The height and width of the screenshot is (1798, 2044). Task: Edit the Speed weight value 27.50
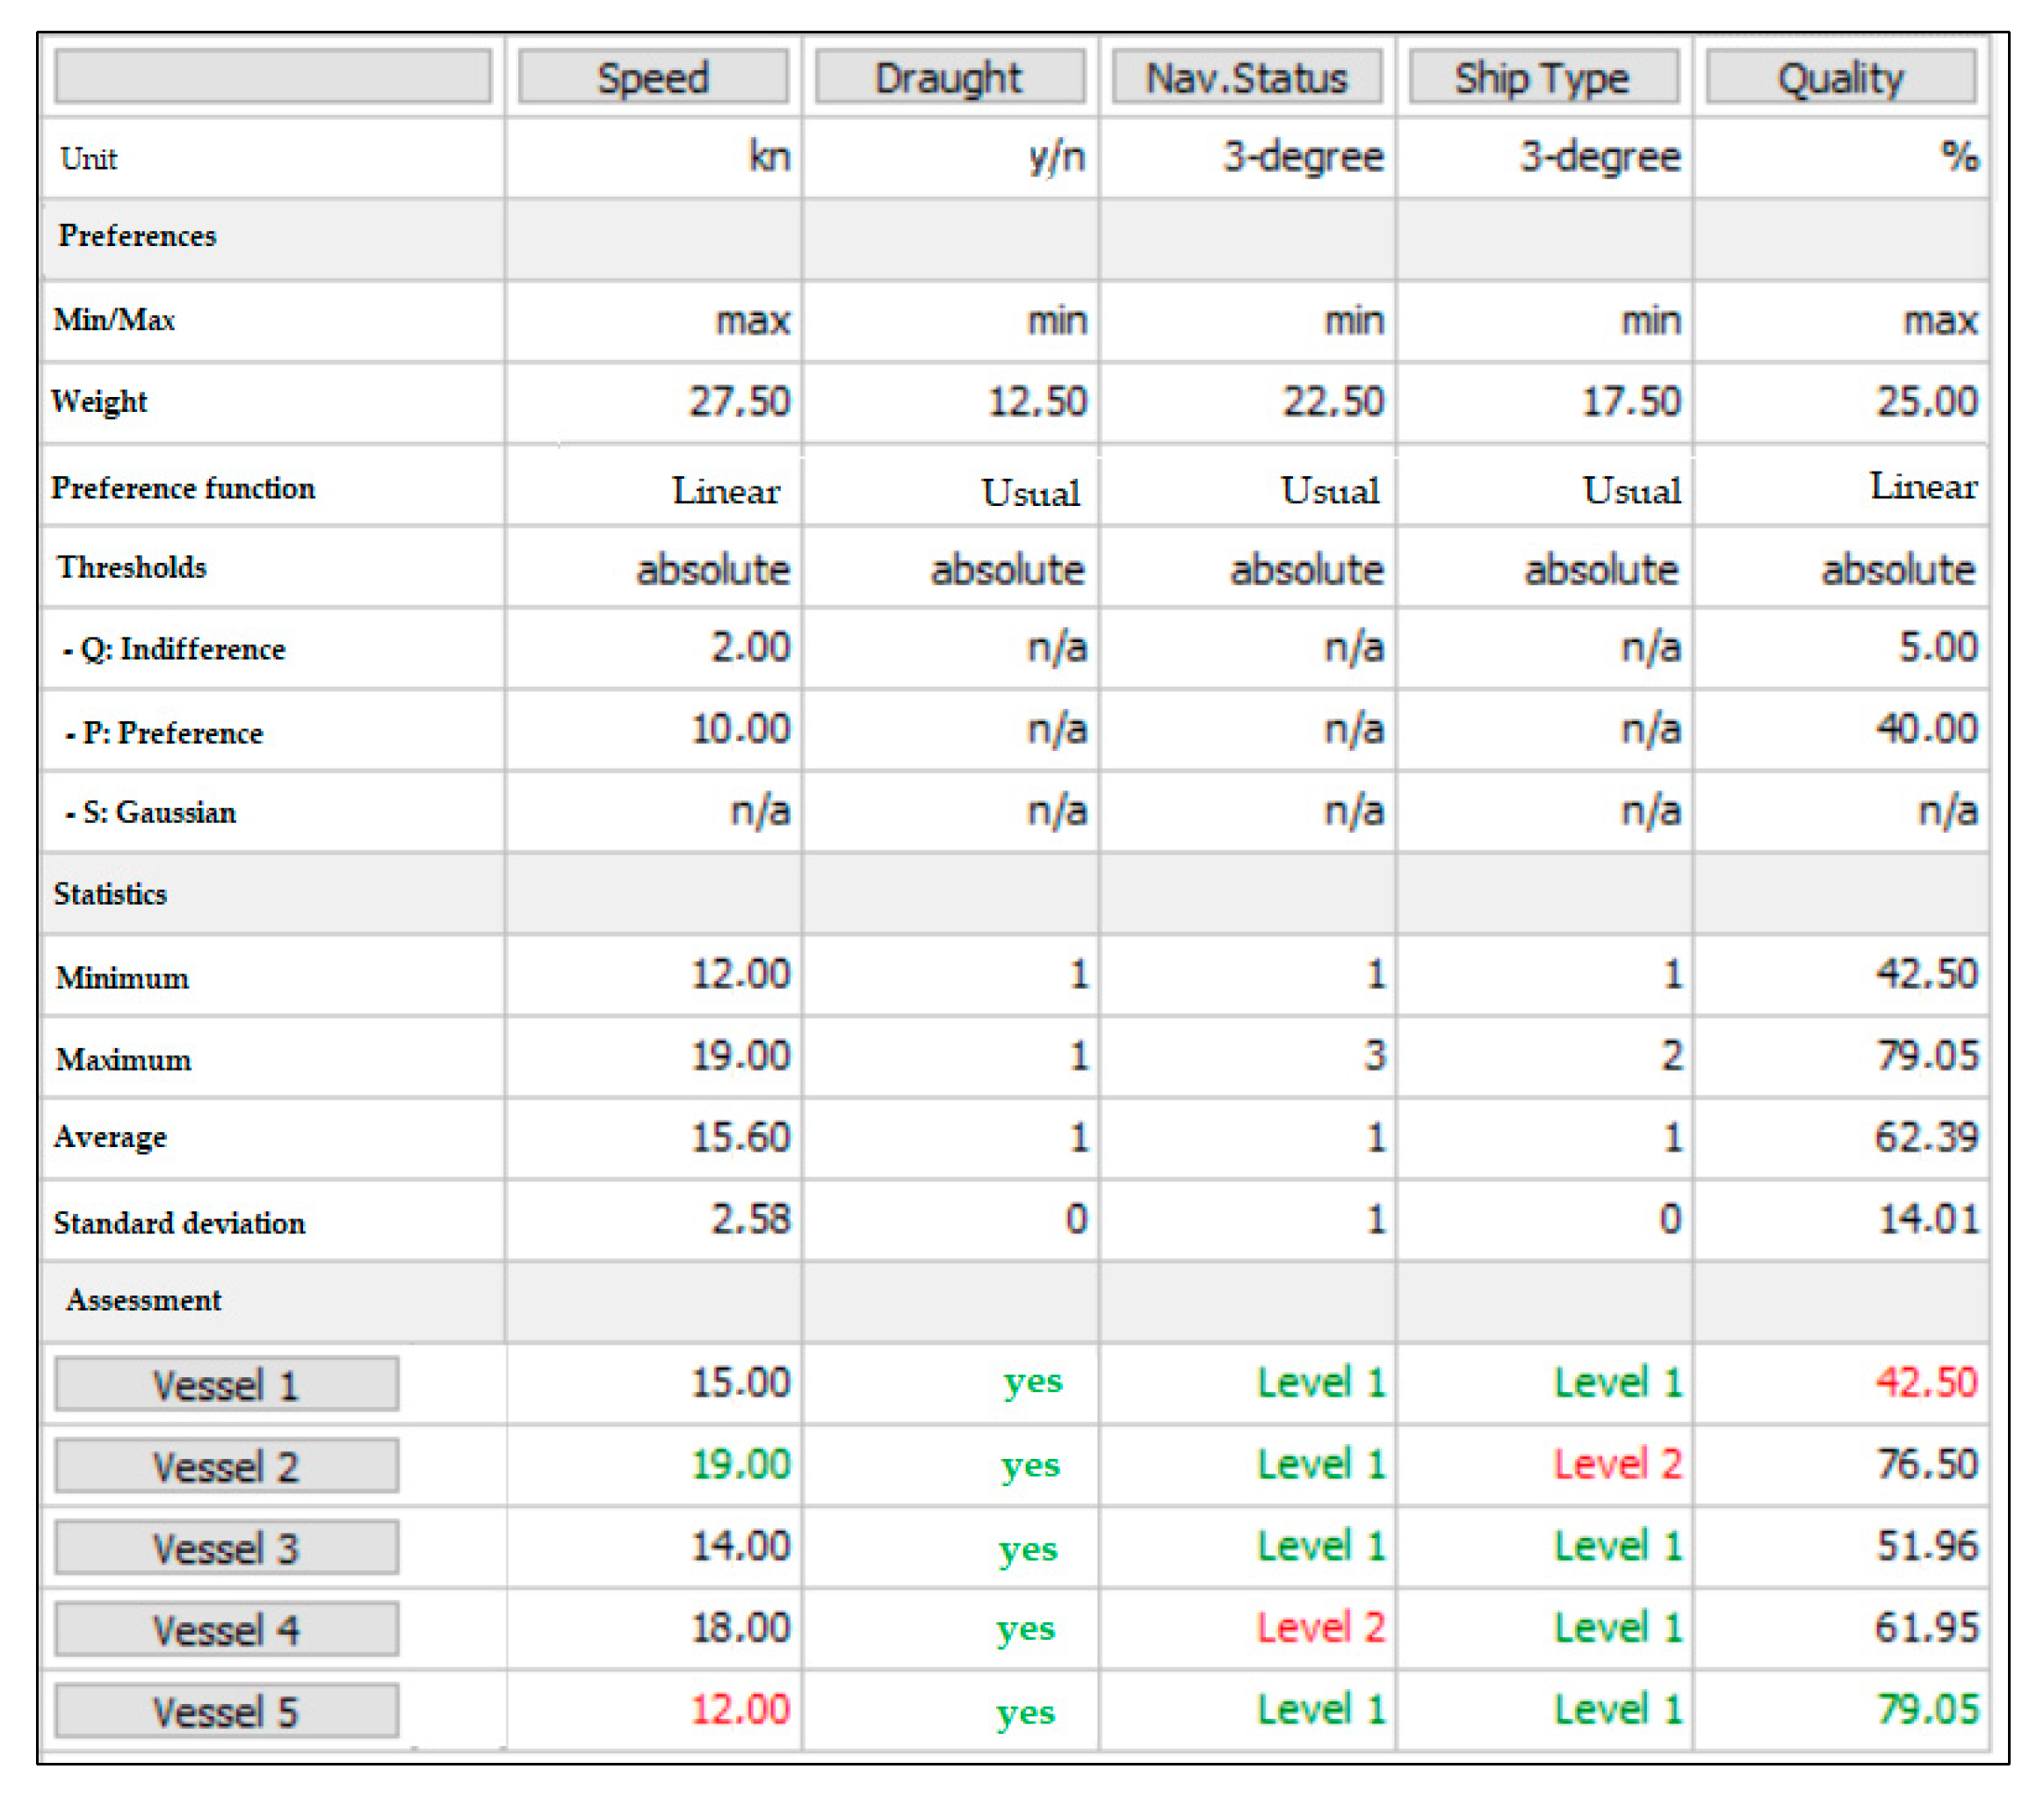[739, 402]
